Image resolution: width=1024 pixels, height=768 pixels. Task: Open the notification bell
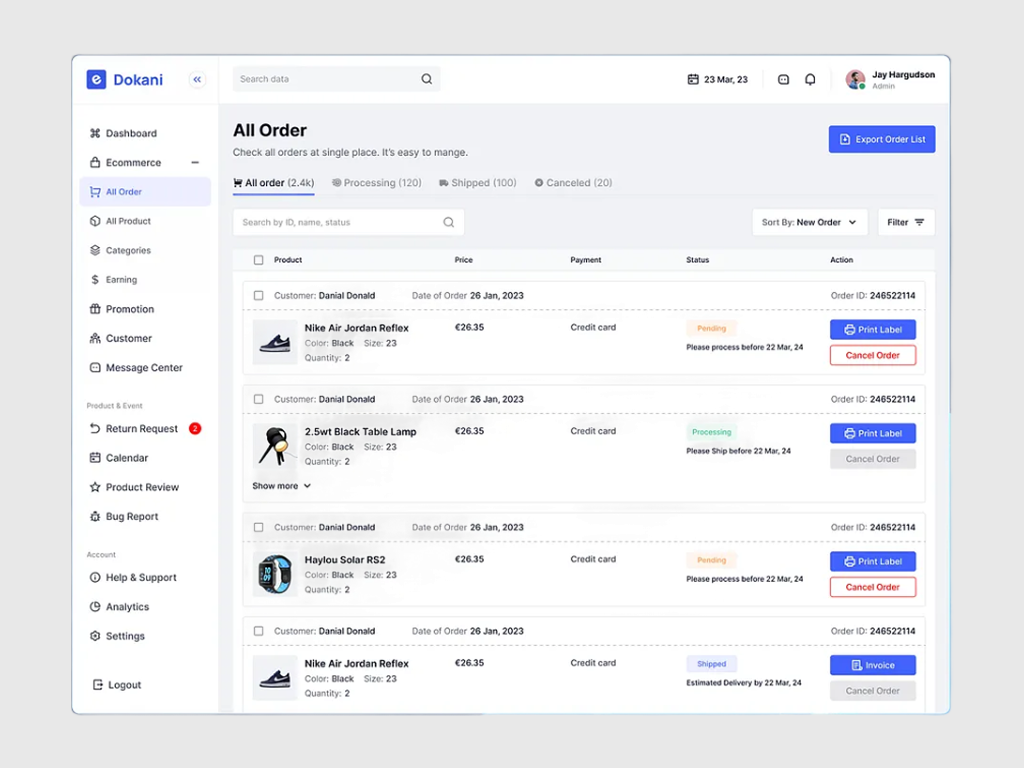point(810,79)
